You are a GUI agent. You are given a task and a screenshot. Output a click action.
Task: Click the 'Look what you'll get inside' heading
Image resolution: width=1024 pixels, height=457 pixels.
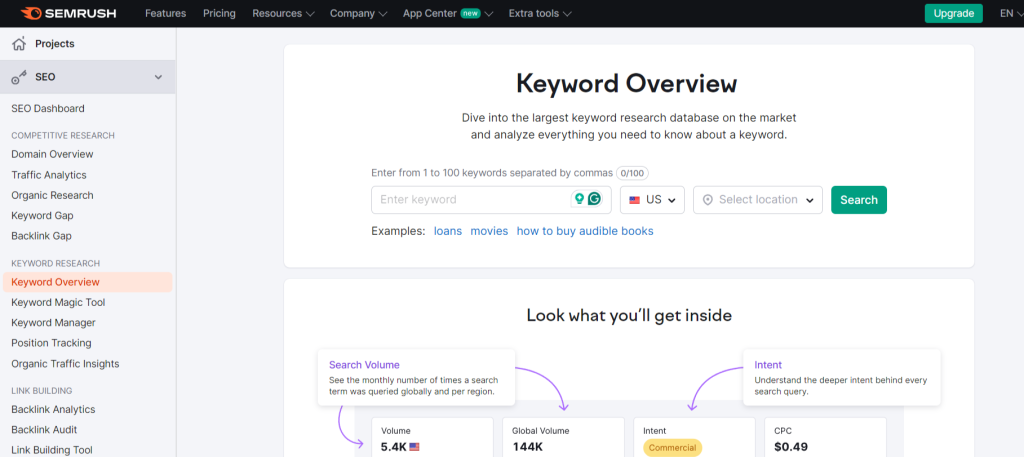(x=629, y=316)
